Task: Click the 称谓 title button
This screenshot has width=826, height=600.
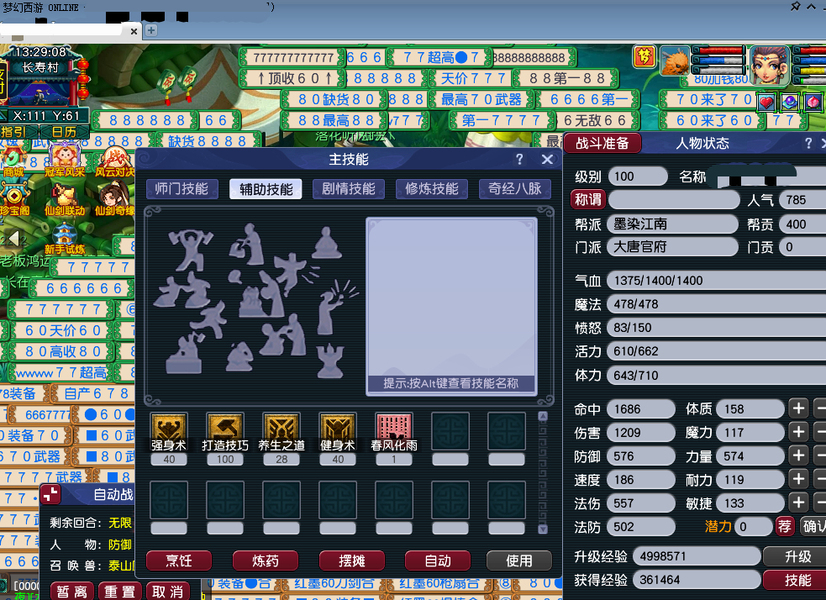Action: coord(588,200)
